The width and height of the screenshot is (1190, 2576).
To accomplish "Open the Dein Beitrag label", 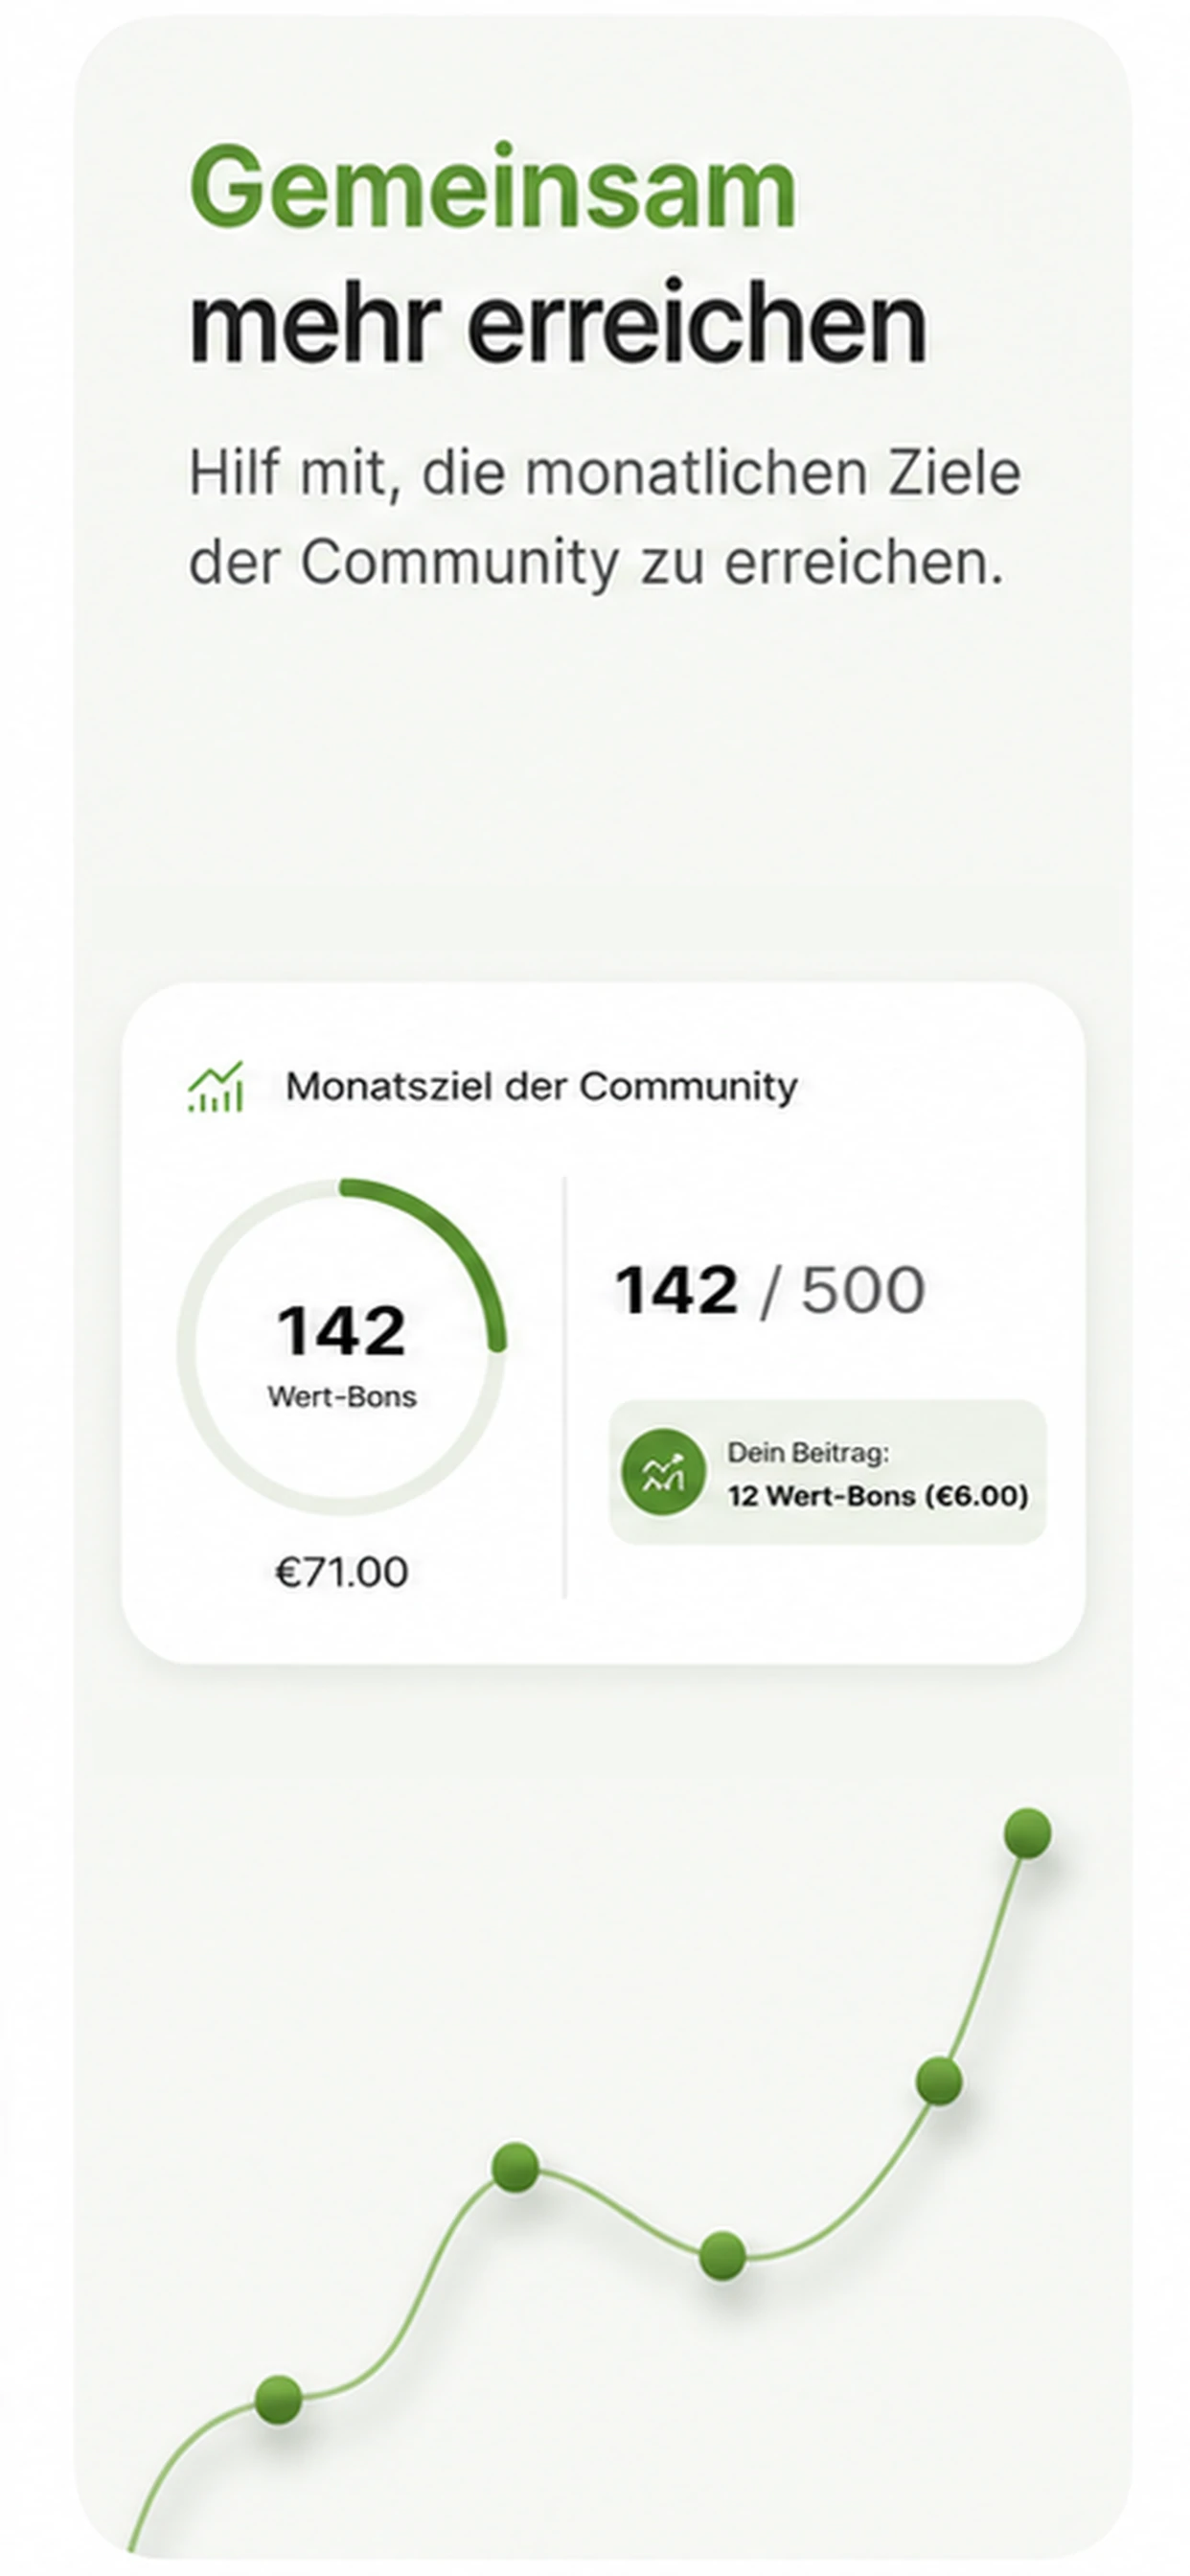I will pyautogui.click(x=808, y=1452).
